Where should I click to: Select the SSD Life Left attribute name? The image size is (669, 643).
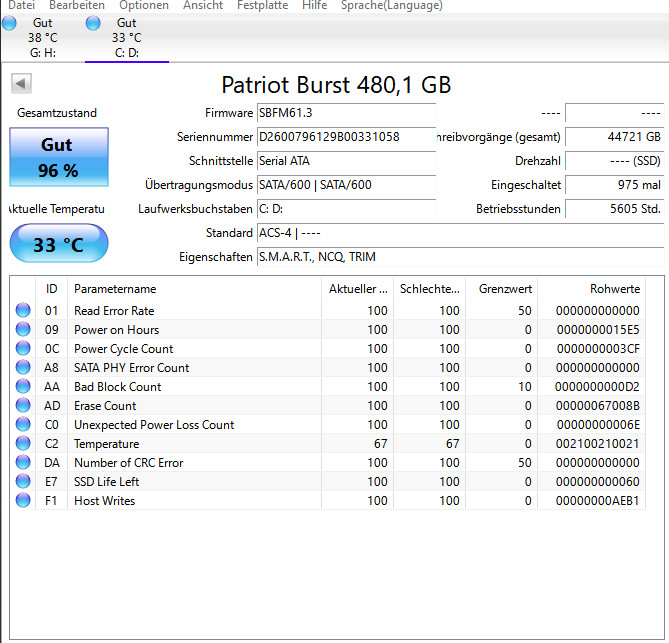[x=107, y=482]
